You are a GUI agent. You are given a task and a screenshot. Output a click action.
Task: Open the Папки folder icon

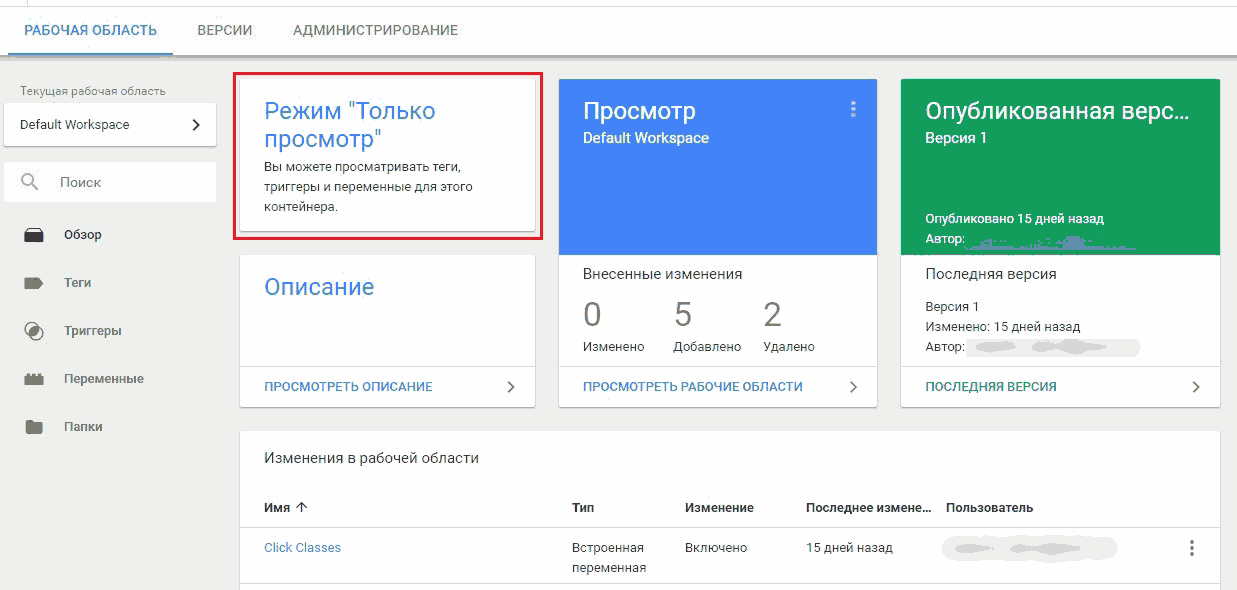tap(34, 427)
